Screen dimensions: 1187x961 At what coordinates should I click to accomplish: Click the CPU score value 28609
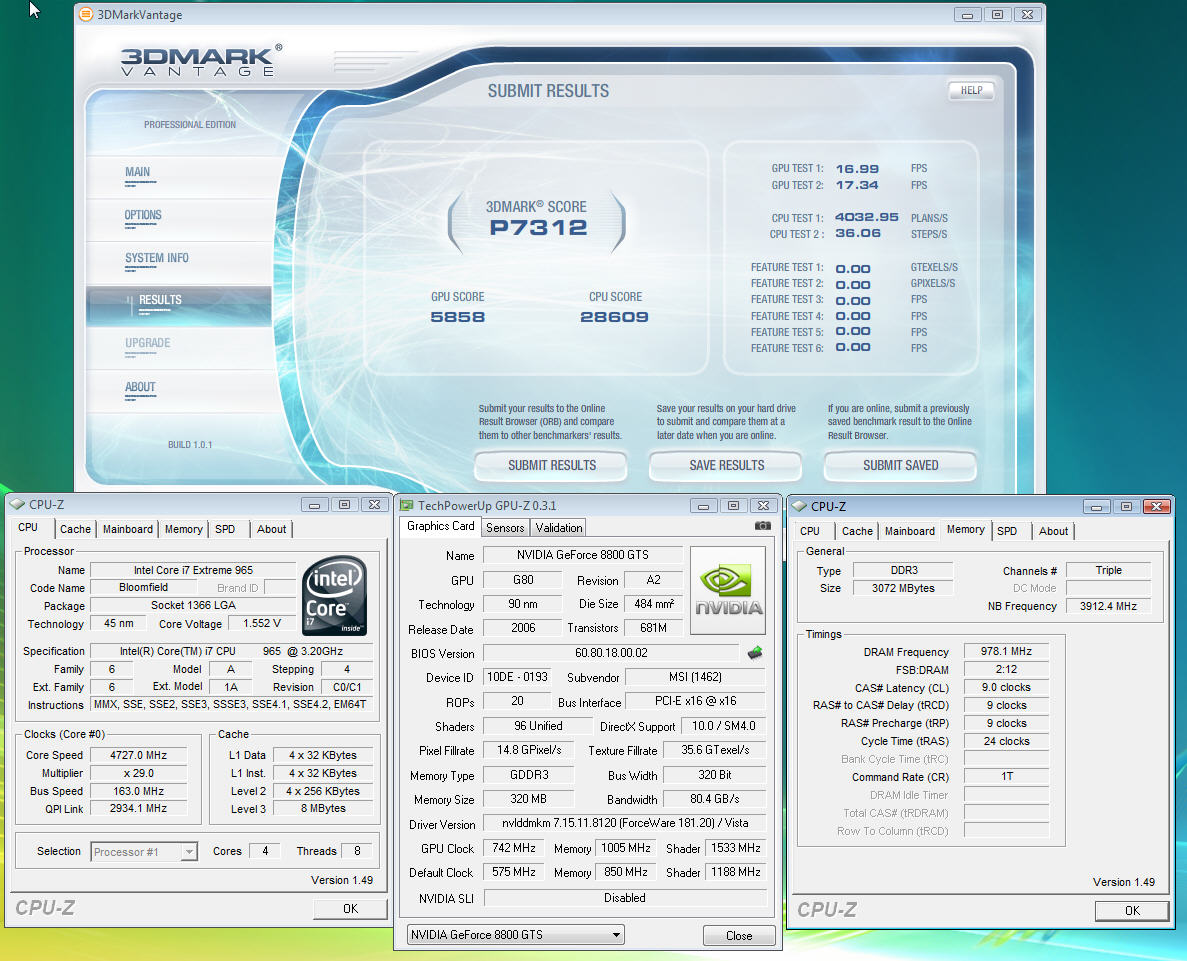[614, 317]
